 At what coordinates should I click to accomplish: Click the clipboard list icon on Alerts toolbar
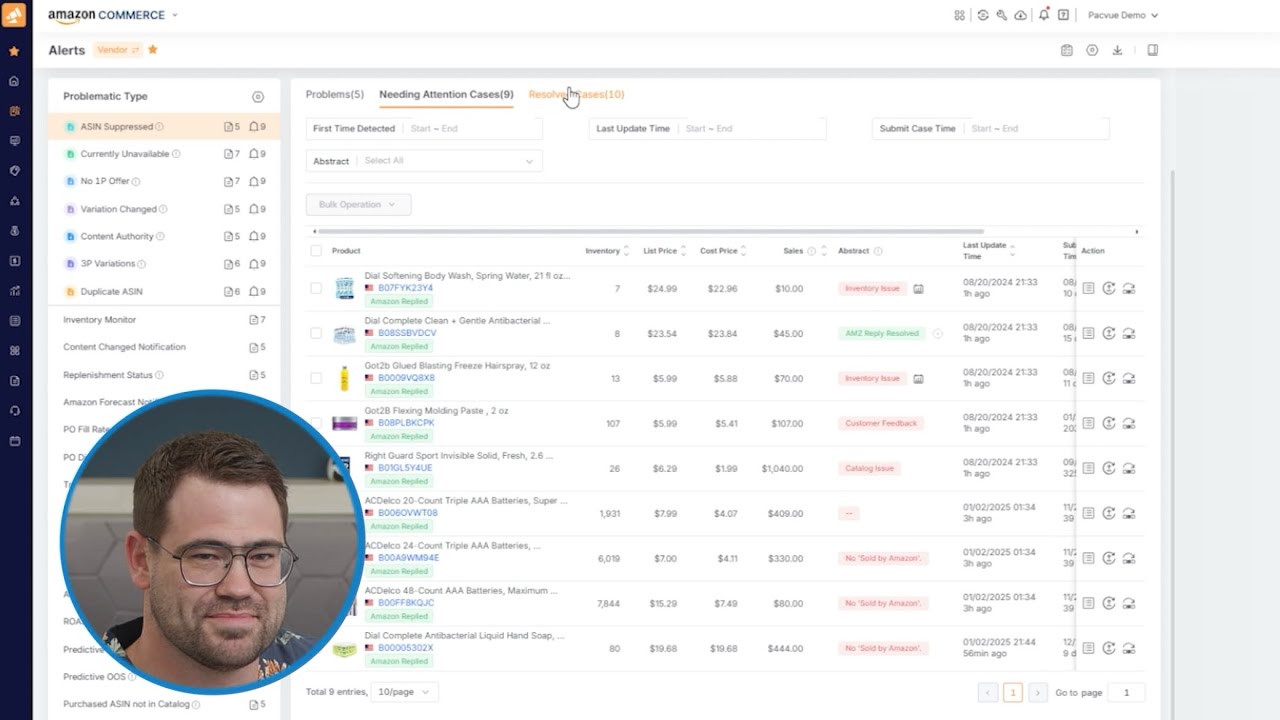(x=1067, y=50)
